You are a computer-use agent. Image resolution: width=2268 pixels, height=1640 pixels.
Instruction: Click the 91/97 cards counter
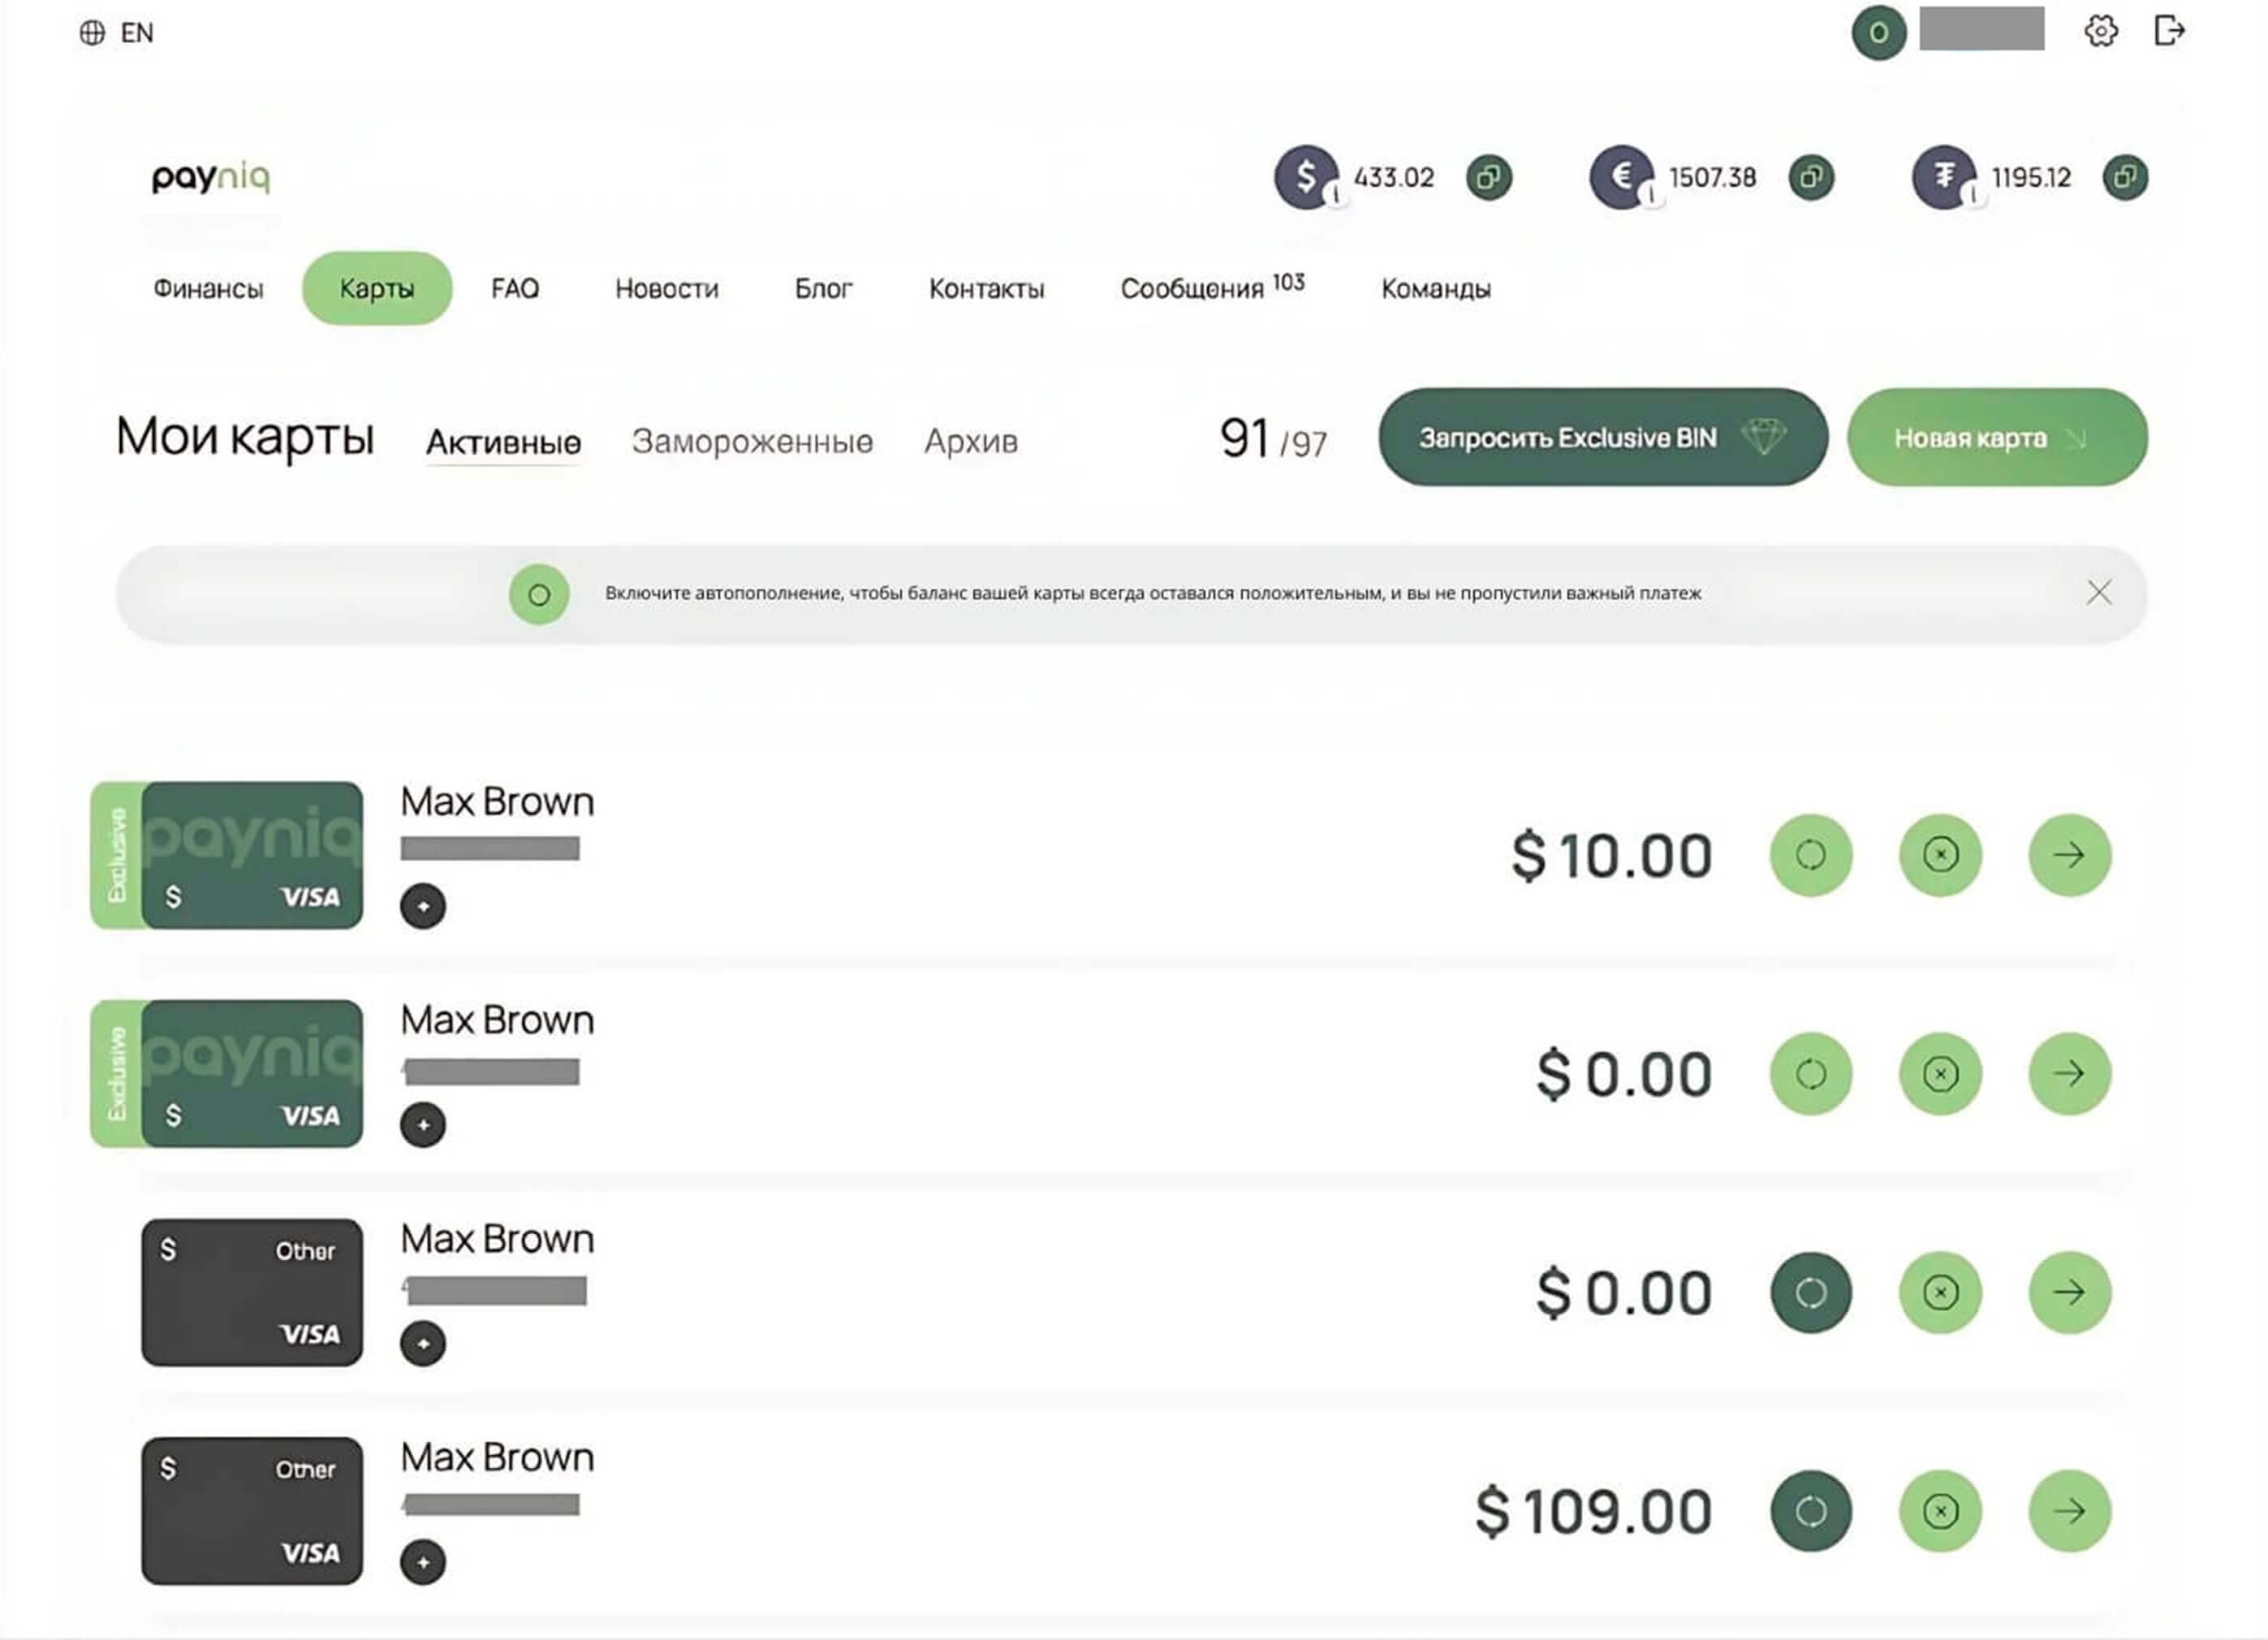[x=1274, y=439]
